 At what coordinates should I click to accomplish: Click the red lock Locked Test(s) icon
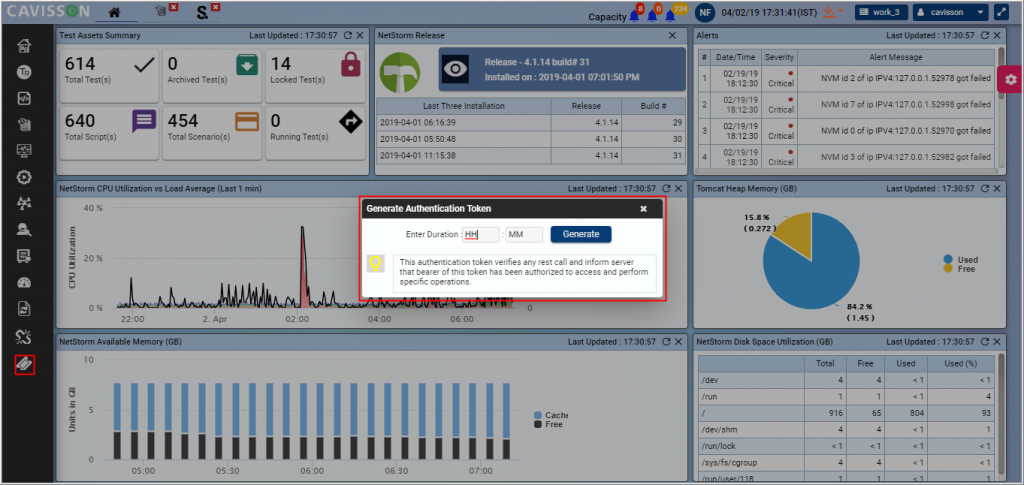click(x=351, y=65)
